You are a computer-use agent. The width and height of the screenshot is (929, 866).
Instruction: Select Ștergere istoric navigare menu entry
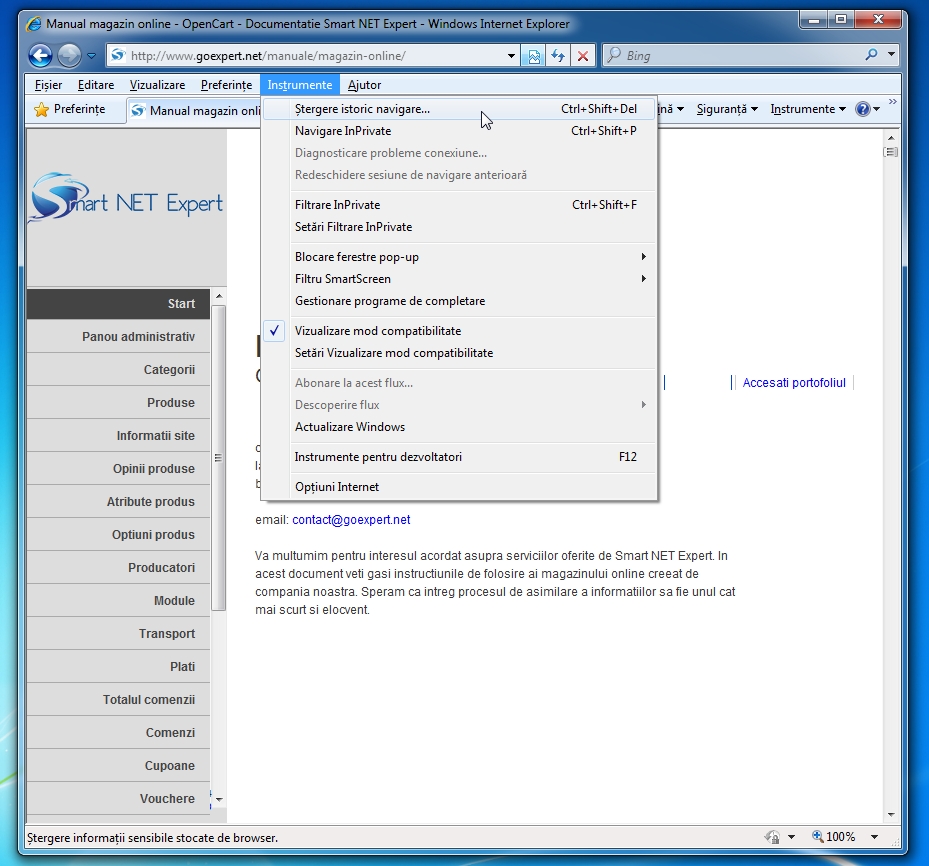(362, 109)
